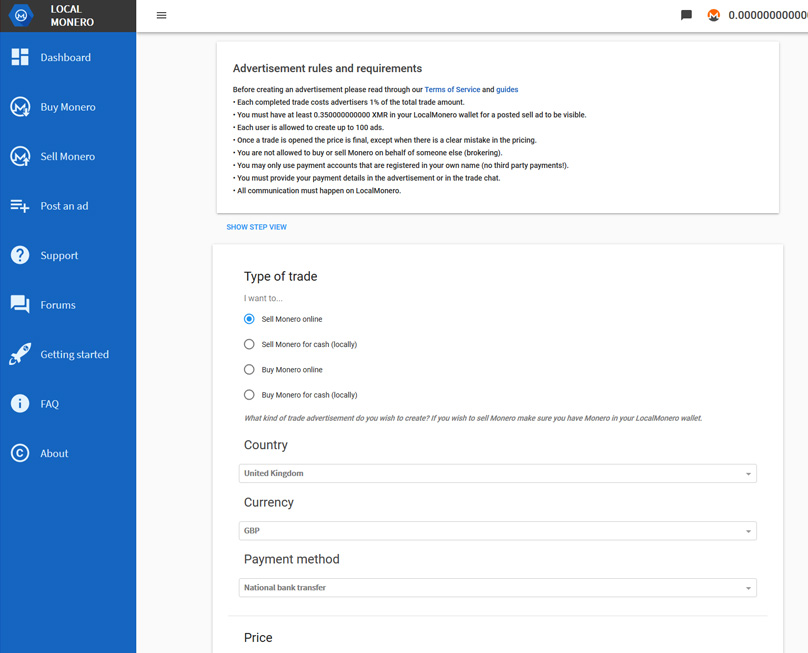This screenshot has width=808, height=653.
Task: Open the Currency dropdown showing GBP
Action: click(497, 530)
